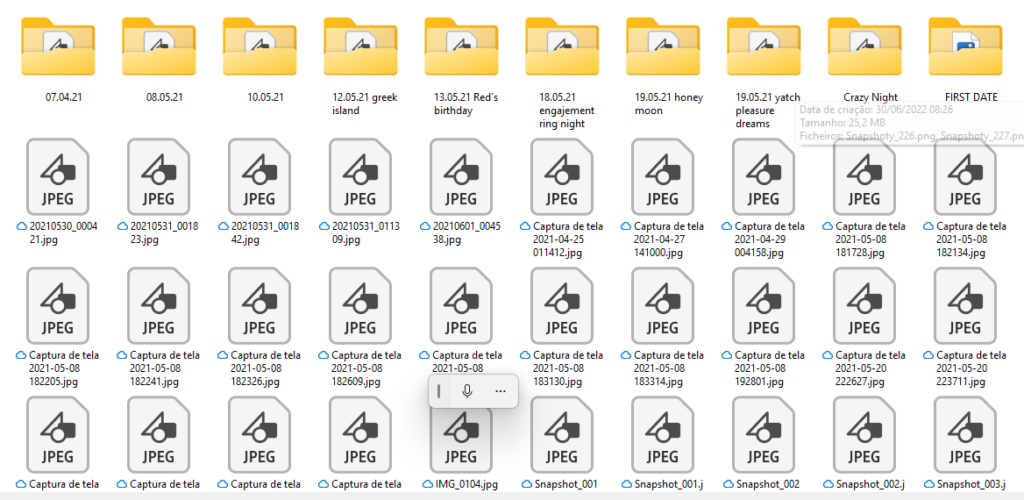Select the 13.05.21 Red's birthday folder
Screen dimensions: 1024x500
point(462,46)
